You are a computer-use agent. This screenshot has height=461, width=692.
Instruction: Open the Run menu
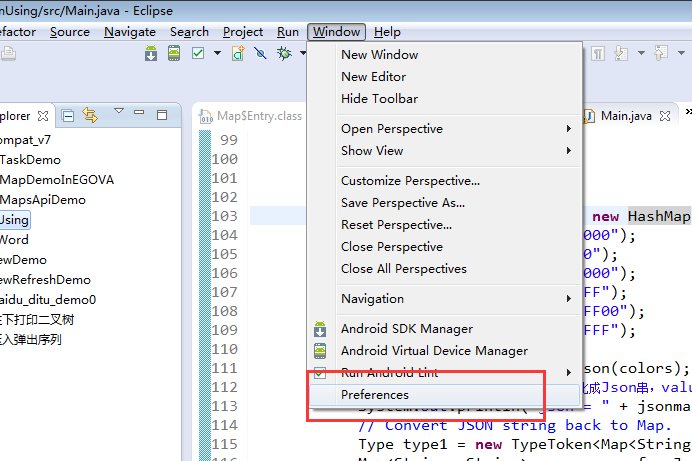point(288,32)
